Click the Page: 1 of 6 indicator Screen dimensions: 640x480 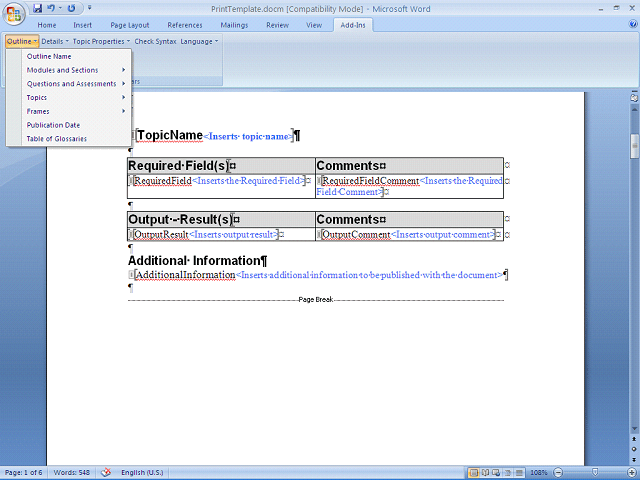[24, 473]
